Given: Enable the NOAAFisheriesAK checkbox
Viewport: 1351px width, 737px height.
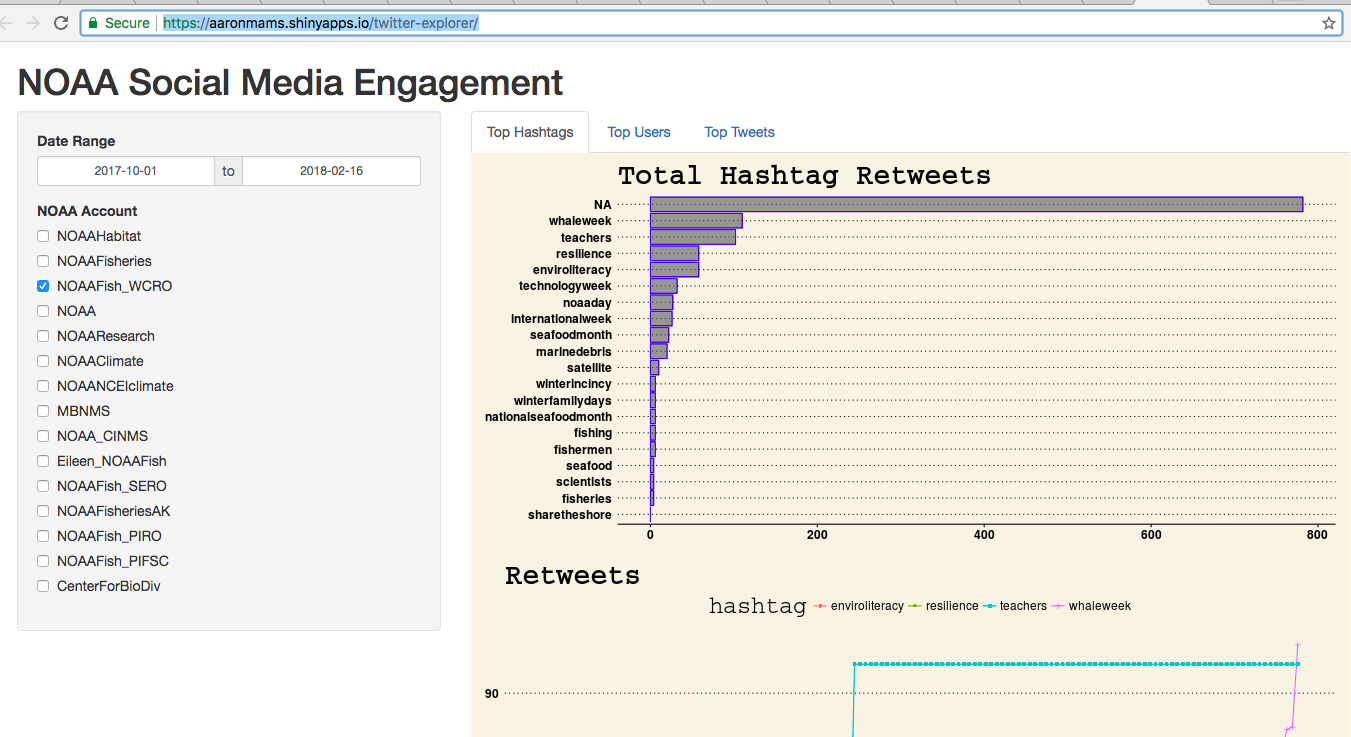Looking at the screenshot, I should [x=43, y=511].
